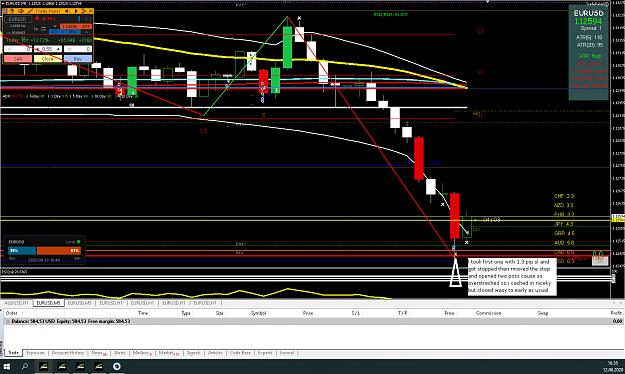
Task: Open the Journal tab in the terminal
Action: pyautogui.click(x=287, y=353)
